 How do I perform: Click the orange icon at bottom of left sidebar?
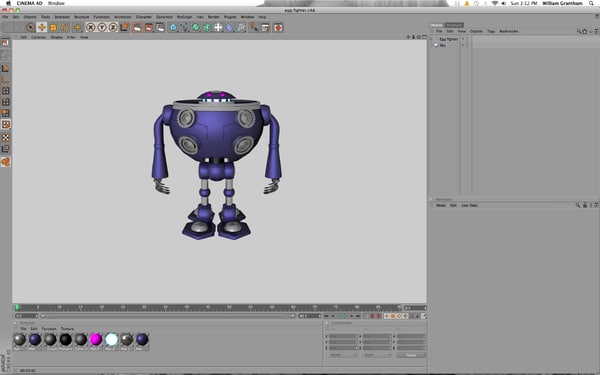[5, 162]
